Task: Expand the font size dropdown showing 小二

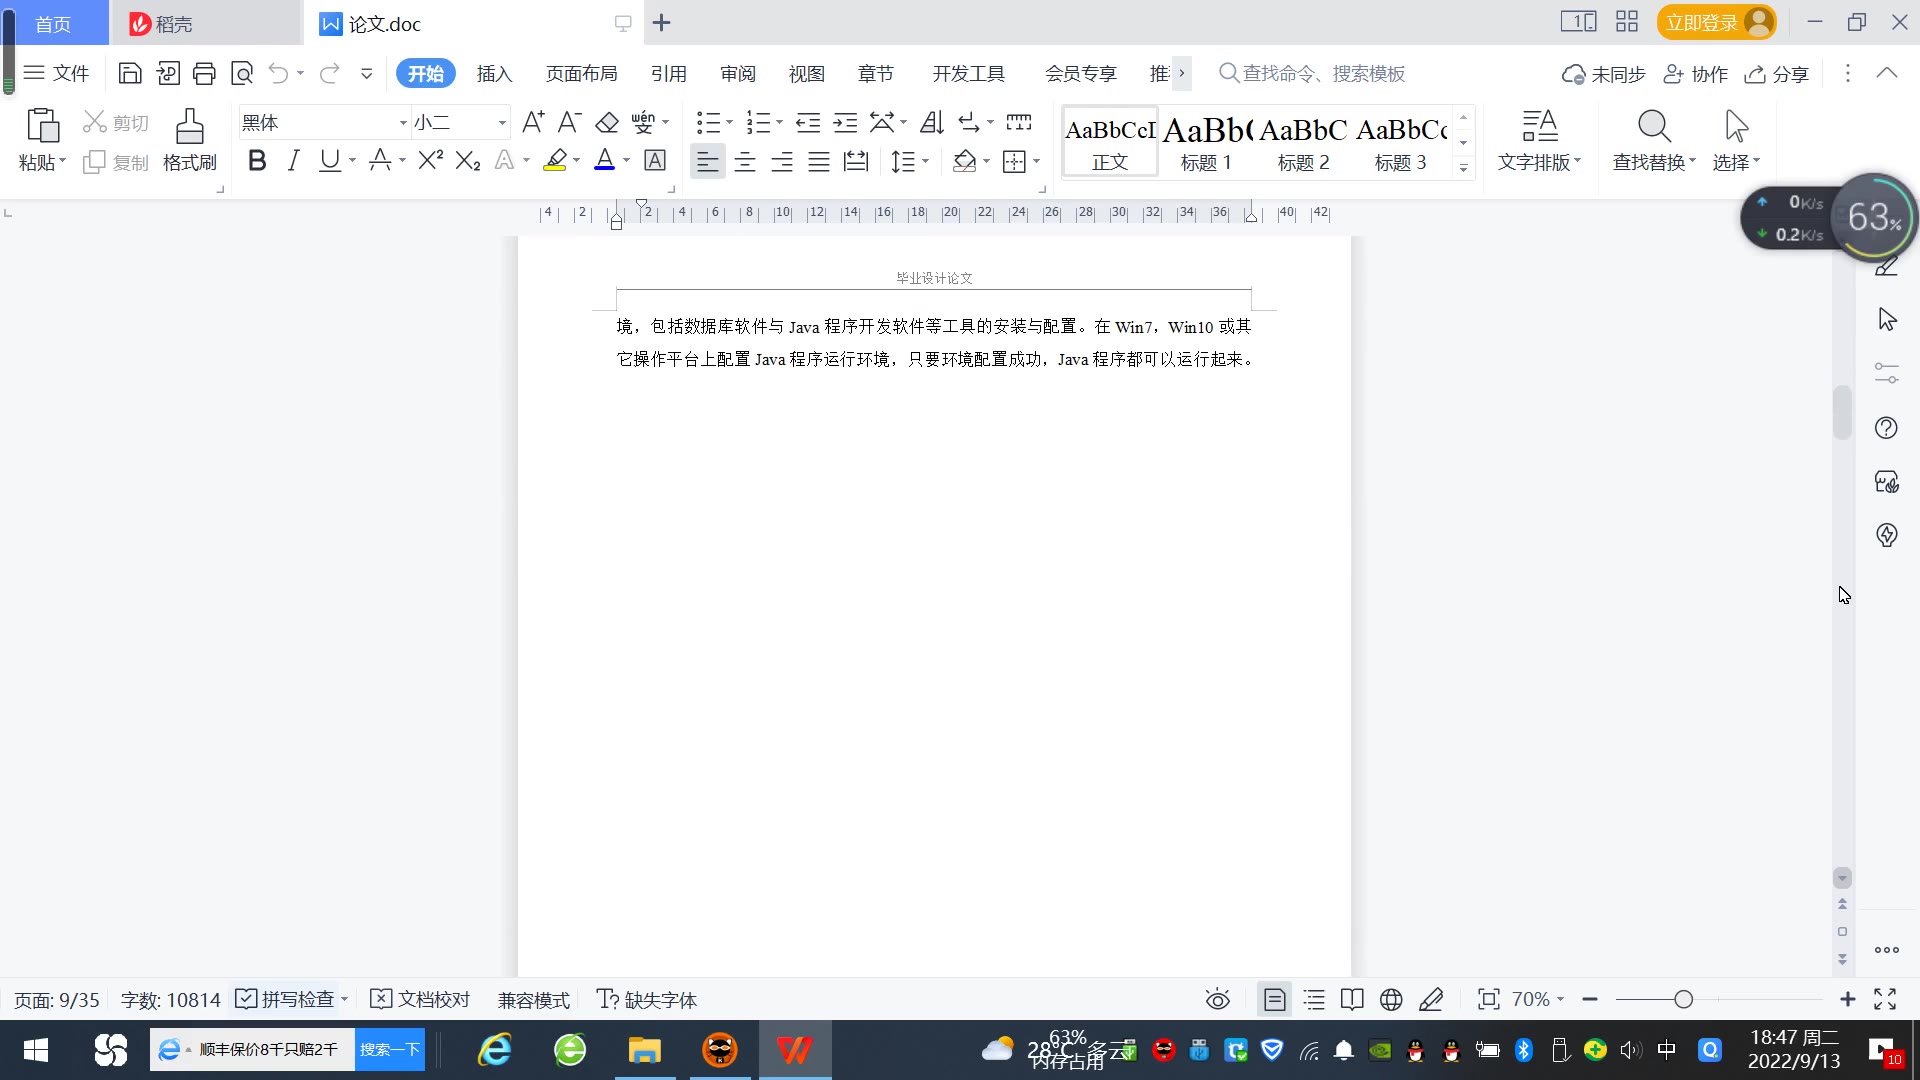Action: (502, 123)
